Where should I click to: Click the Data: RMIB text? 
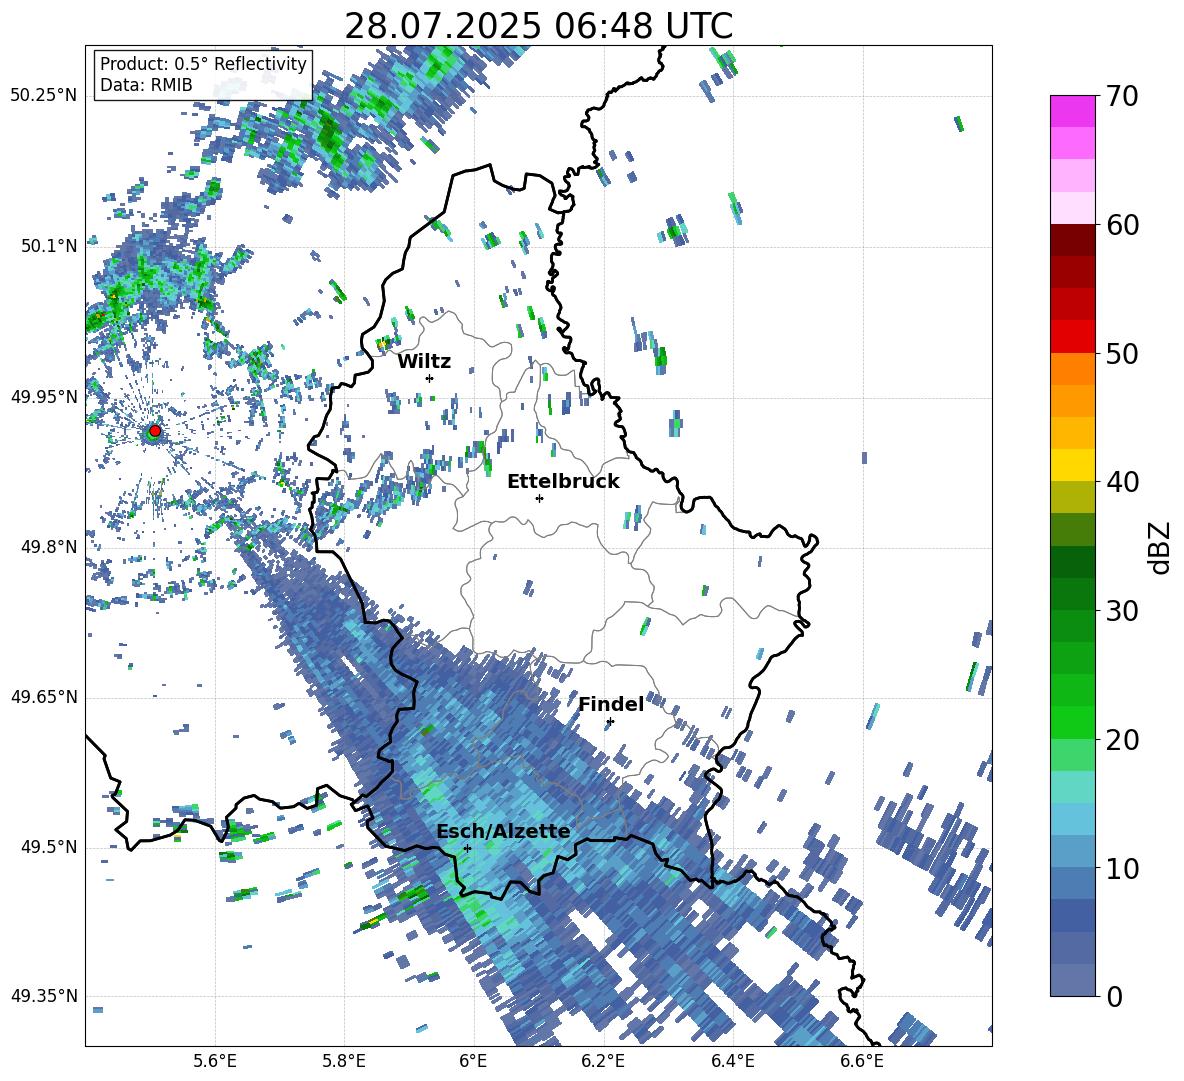point(146,85)
